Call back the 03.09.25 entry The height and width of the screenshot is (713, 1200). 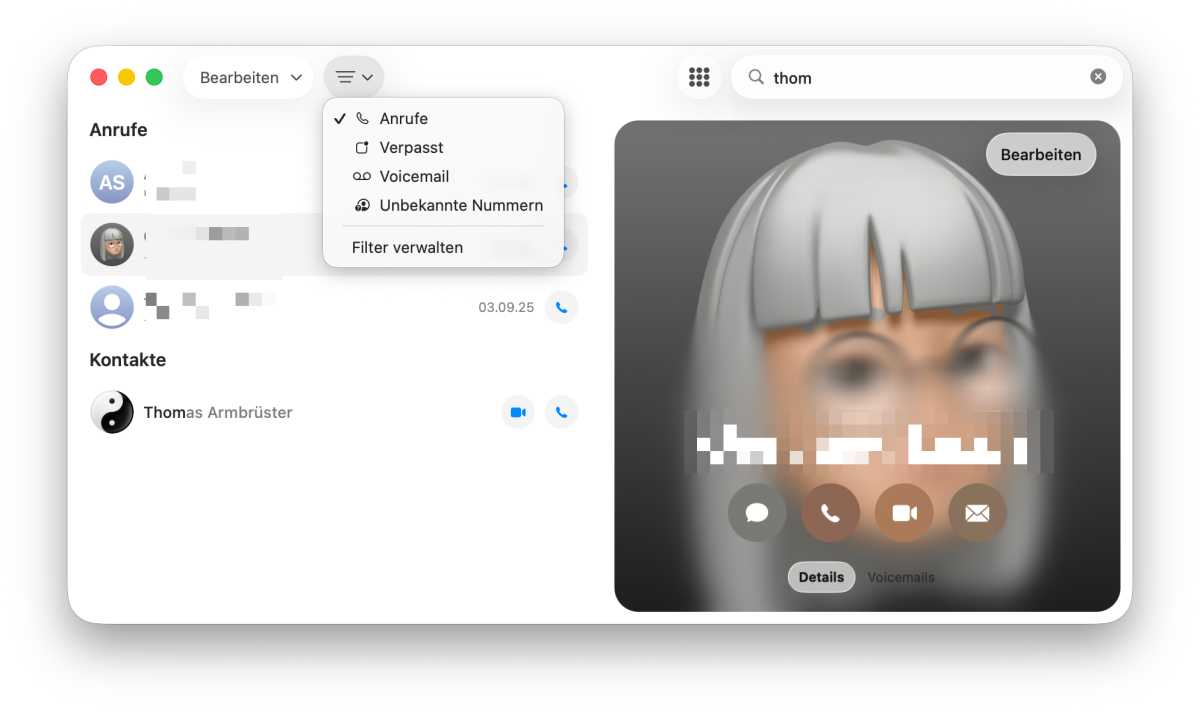click(x=561, y=308)
